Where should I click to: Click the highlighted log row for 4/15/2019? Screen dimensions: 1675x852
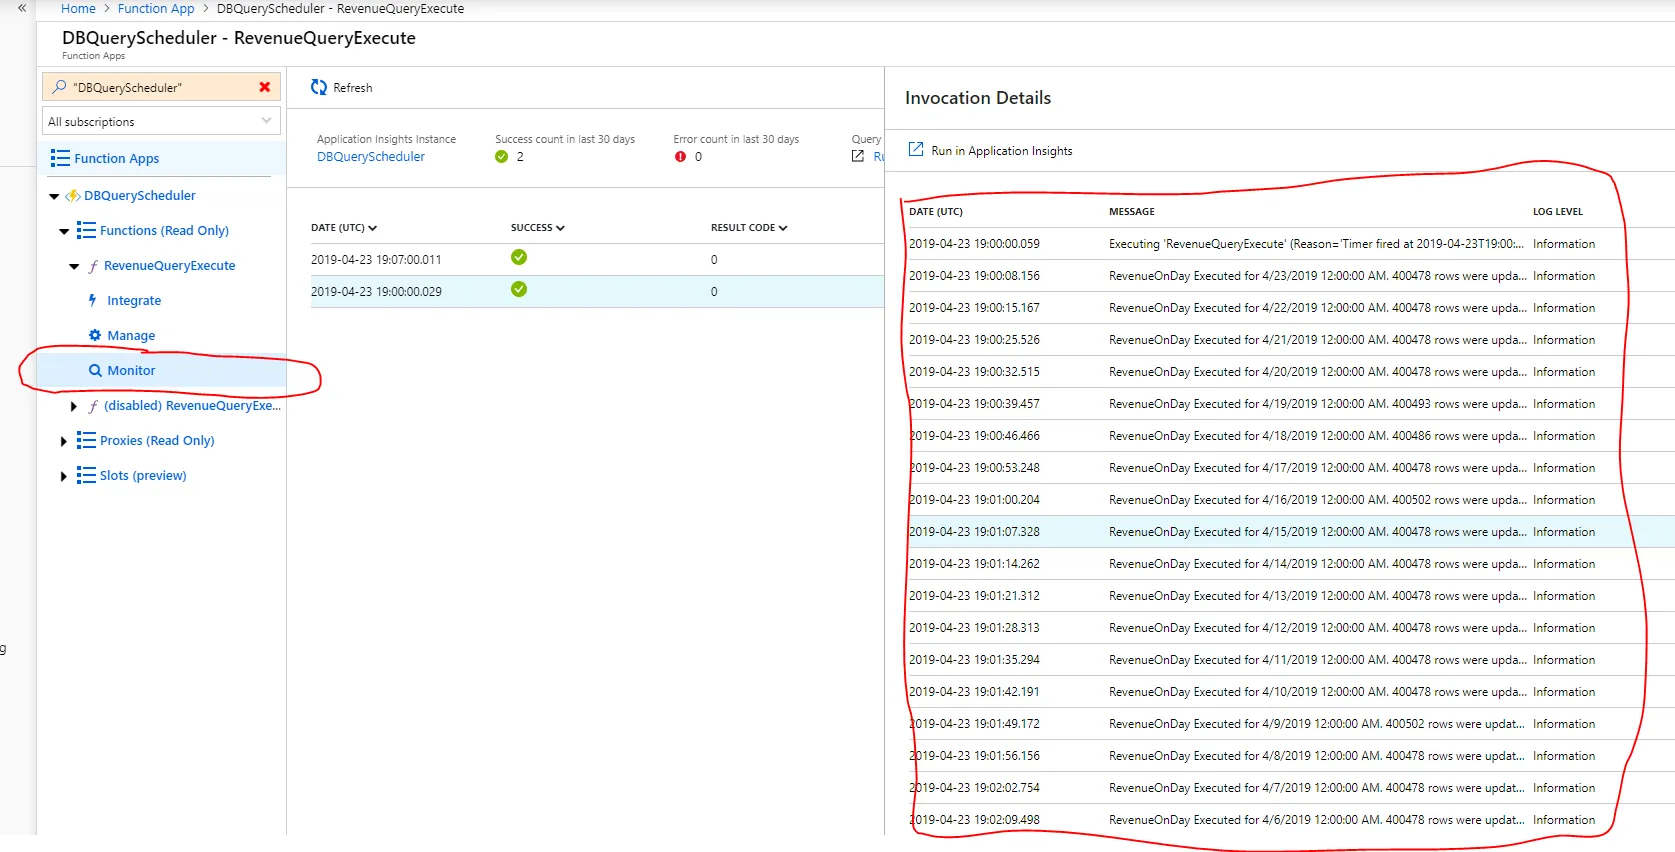(x=1290, y=532)
